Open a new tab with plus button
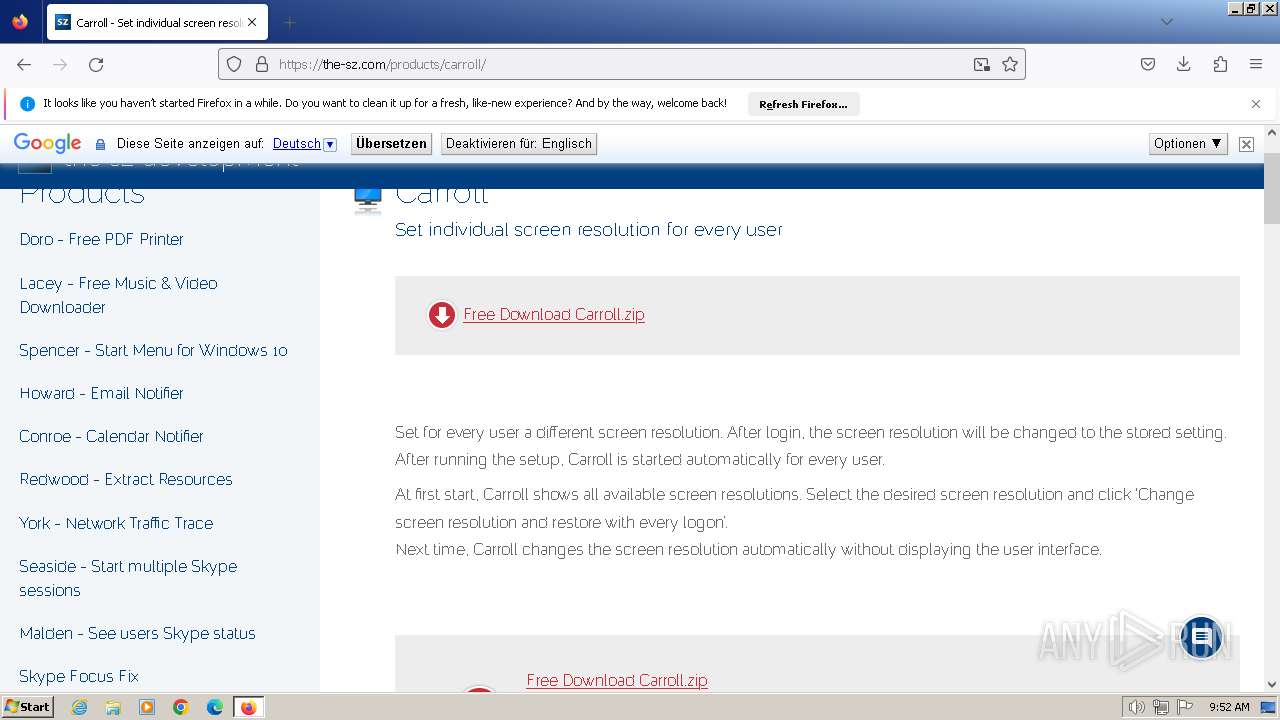 (290, 22)
